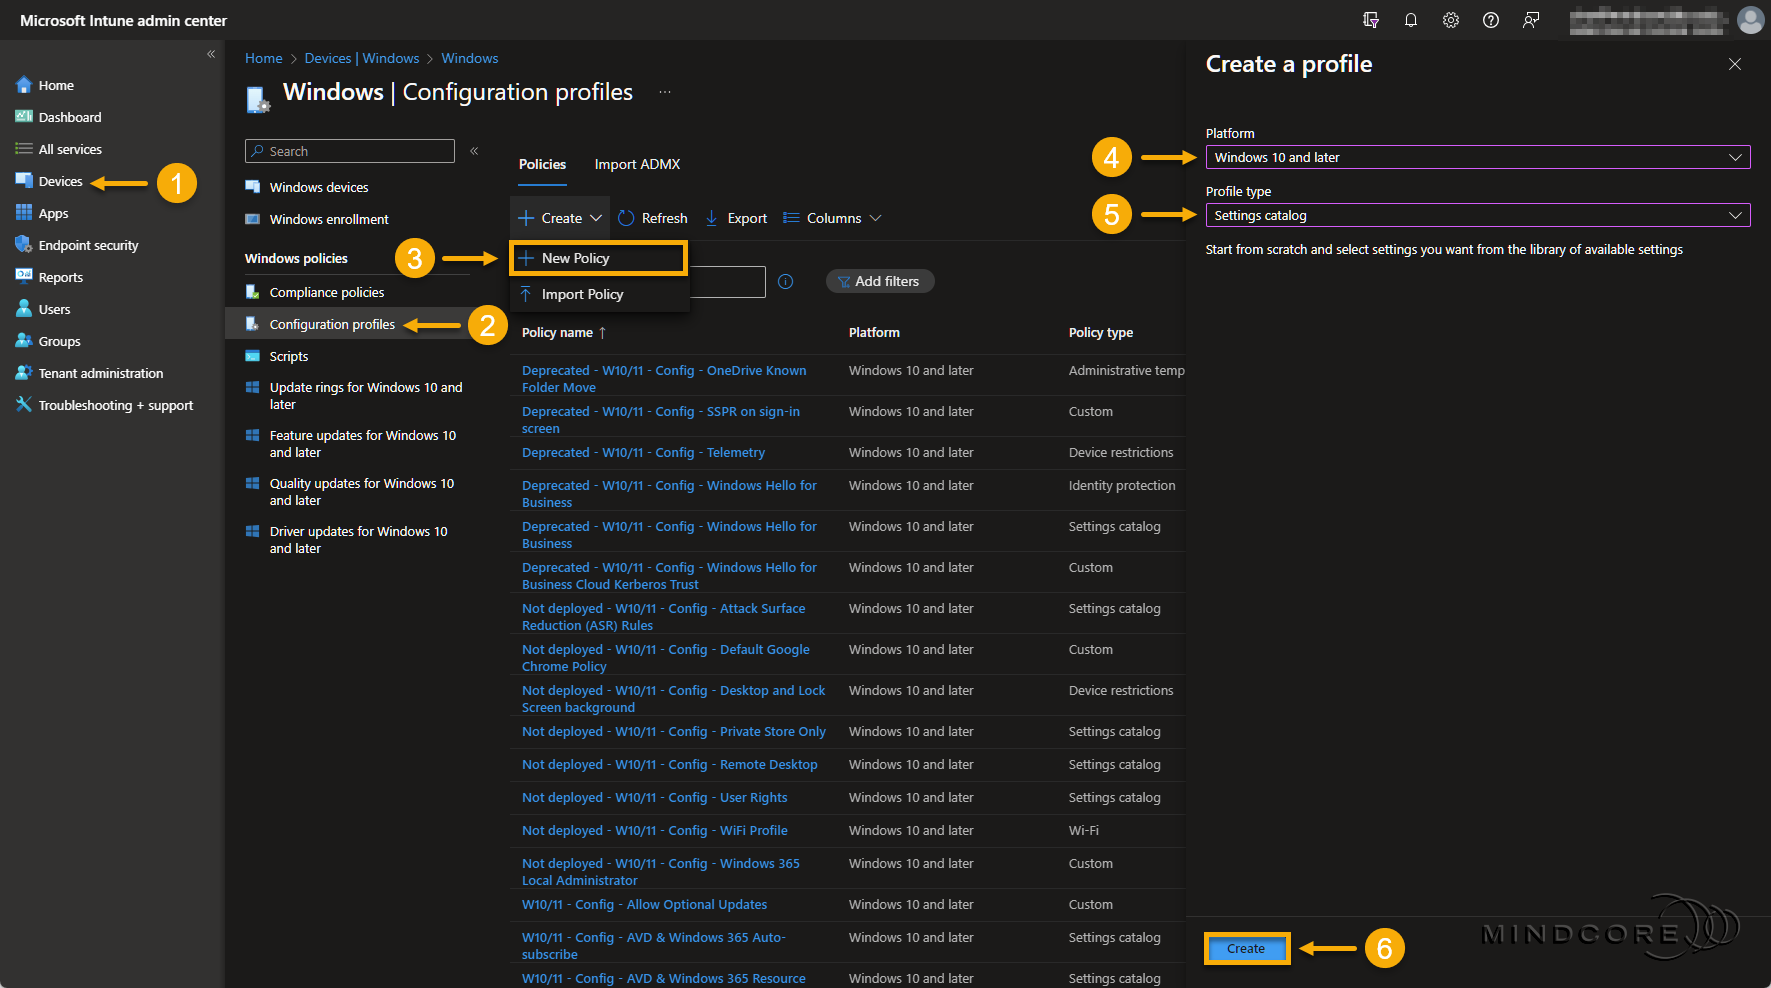Click Export in the toolbar
Screen dimensions: 1771x988
[736, 218]
